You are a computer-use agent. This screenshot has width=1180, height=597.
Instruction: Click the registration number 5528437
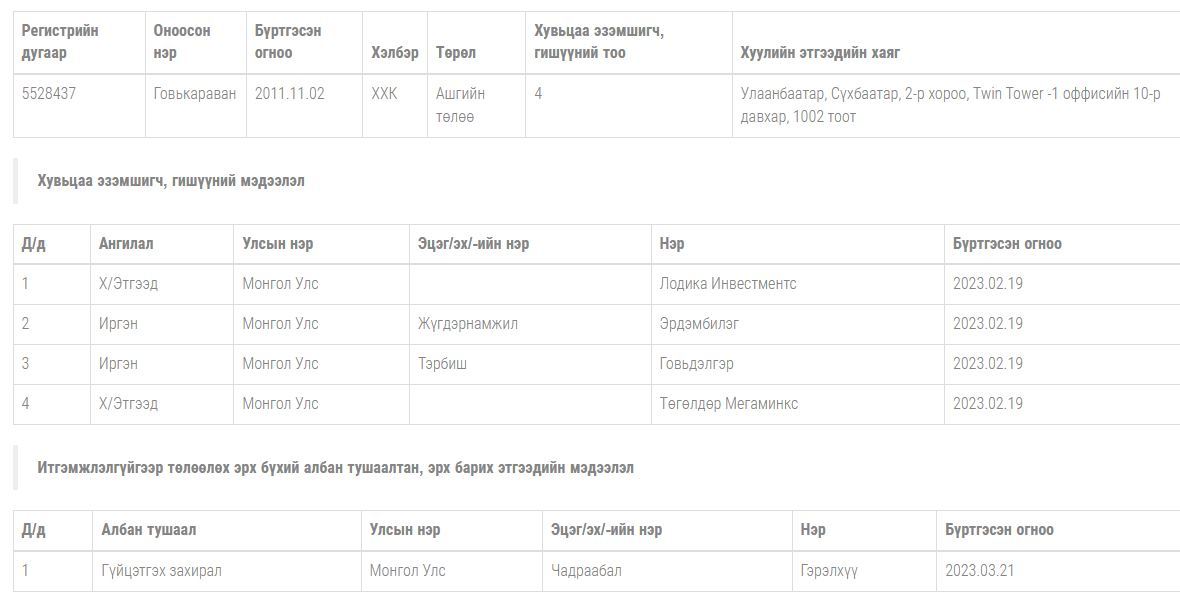49,94
